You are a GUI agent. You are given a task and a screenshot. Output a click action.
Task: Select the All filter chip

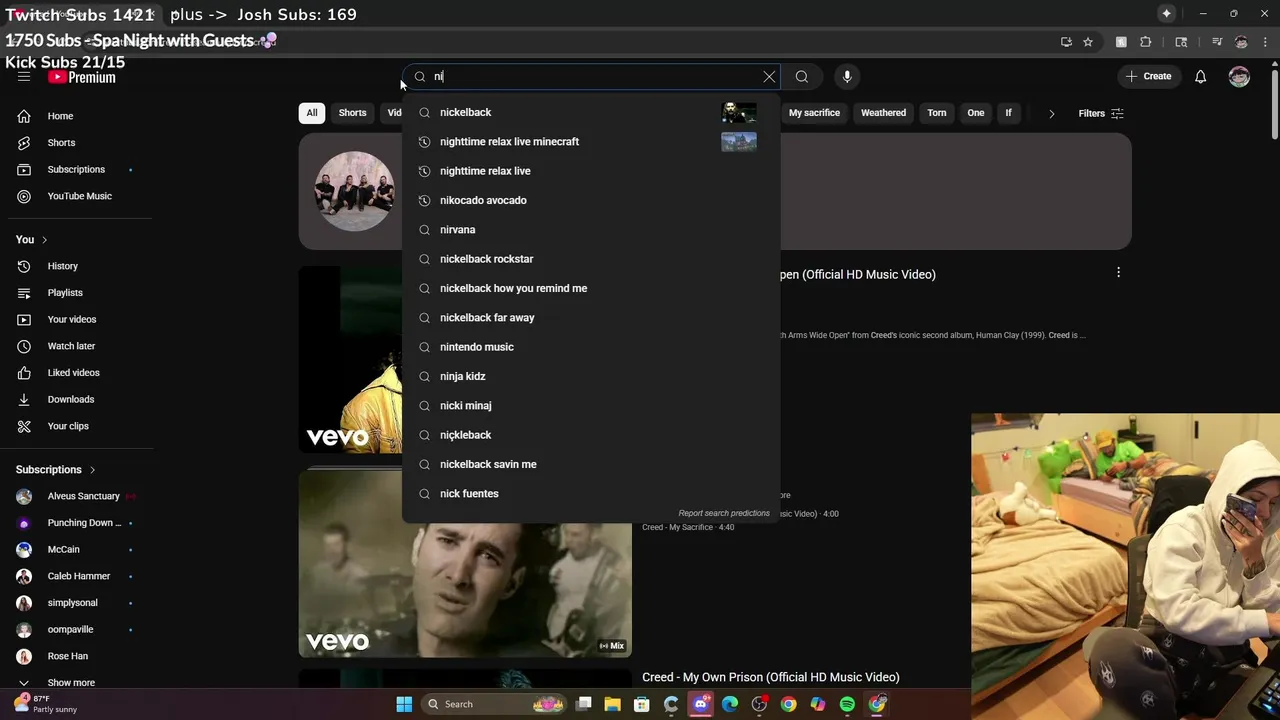pyautogui.click(x=312, y=113)
